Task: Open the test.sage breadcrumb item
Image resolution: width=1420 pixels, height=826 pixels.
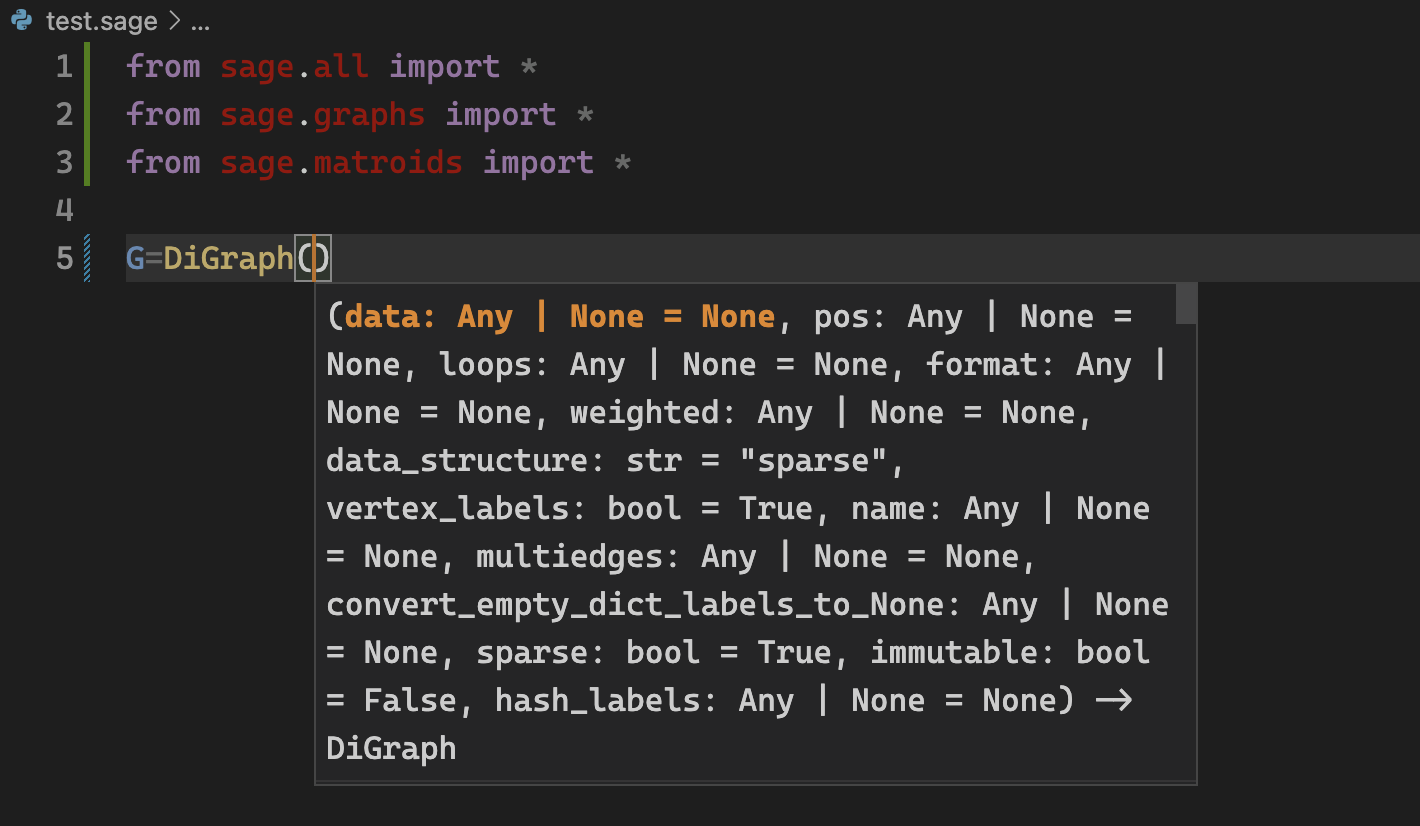Action: [101, 22]
